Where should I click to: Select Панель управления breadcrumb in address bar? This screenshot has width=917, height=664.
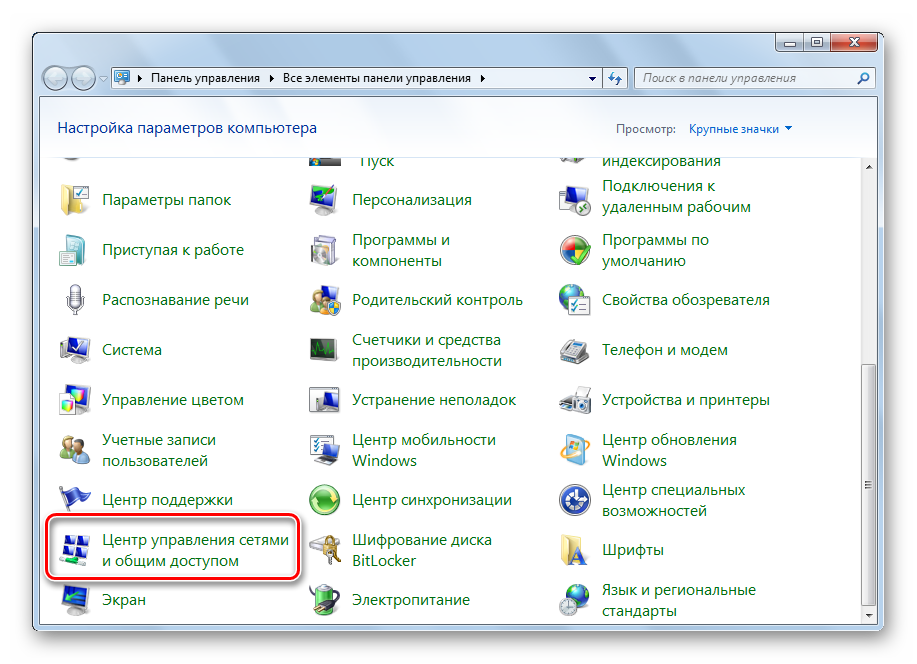click(204, 78)
